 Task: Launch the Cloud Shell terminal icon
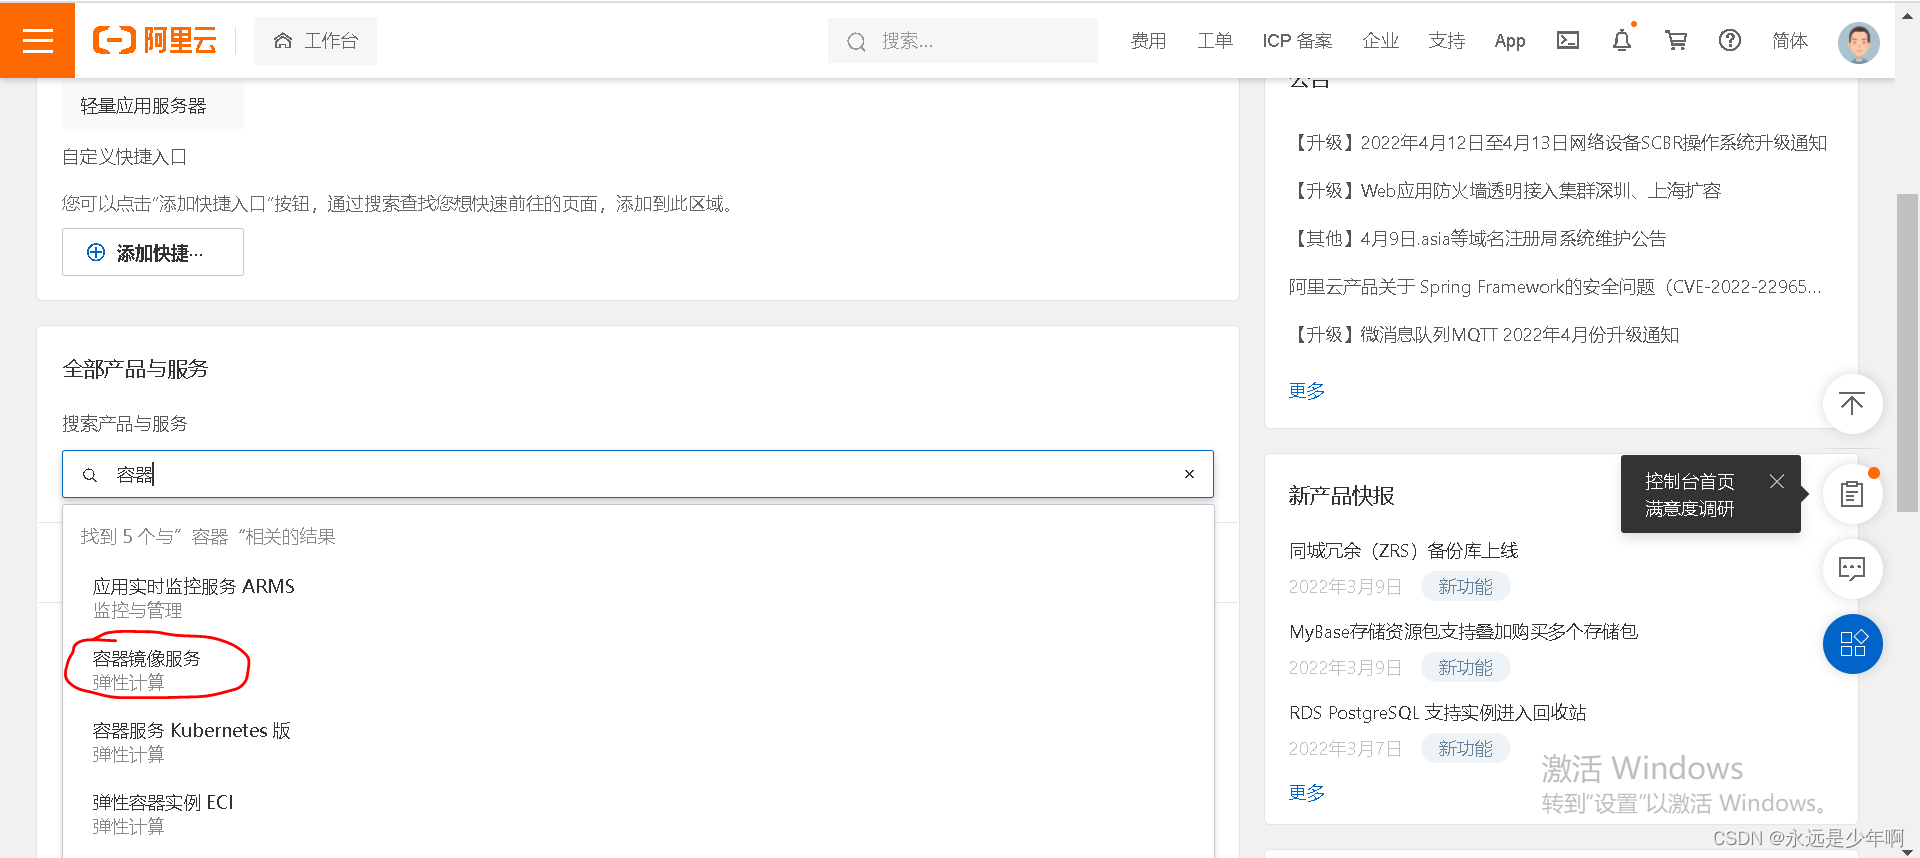pos(1568,40)
